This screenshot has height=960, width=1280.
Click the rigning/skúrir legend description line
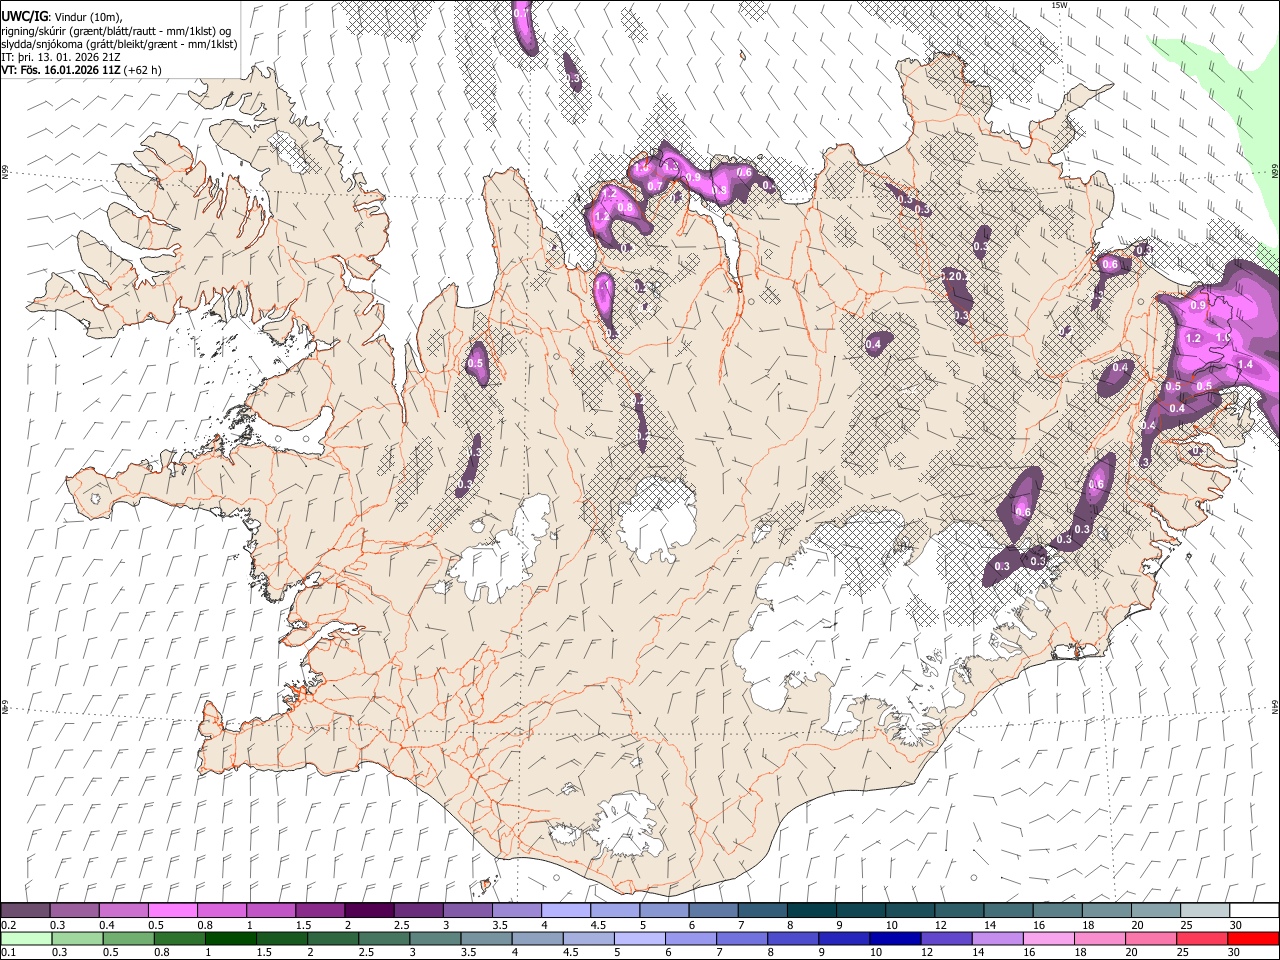pos(115,31)
